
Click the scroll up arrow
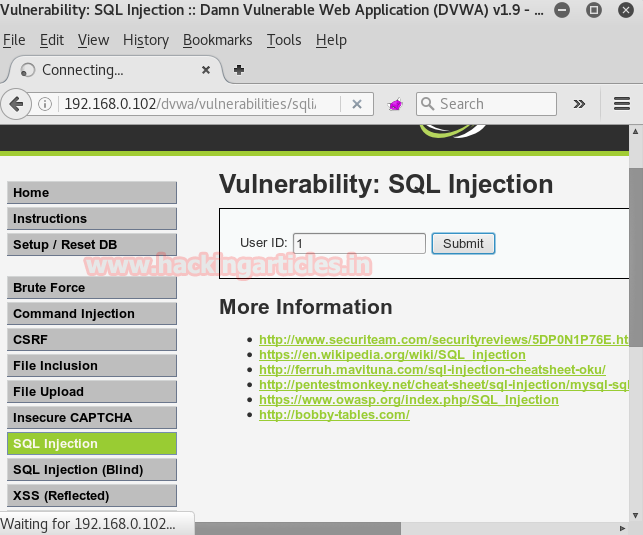click(x=635, y=132)
